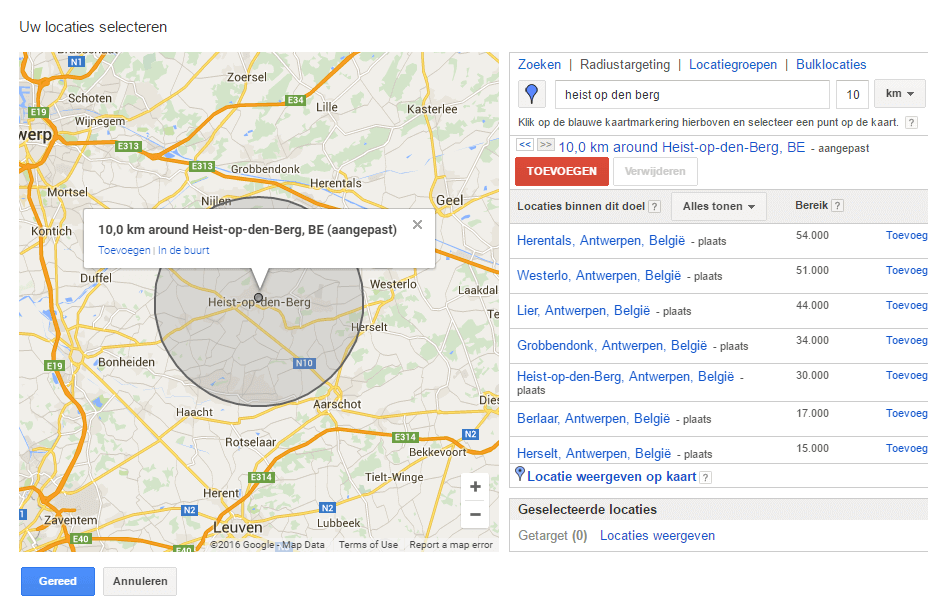Open help icon next to Bereik
Viewport: 930px width, 609px height.
(837, 206)
